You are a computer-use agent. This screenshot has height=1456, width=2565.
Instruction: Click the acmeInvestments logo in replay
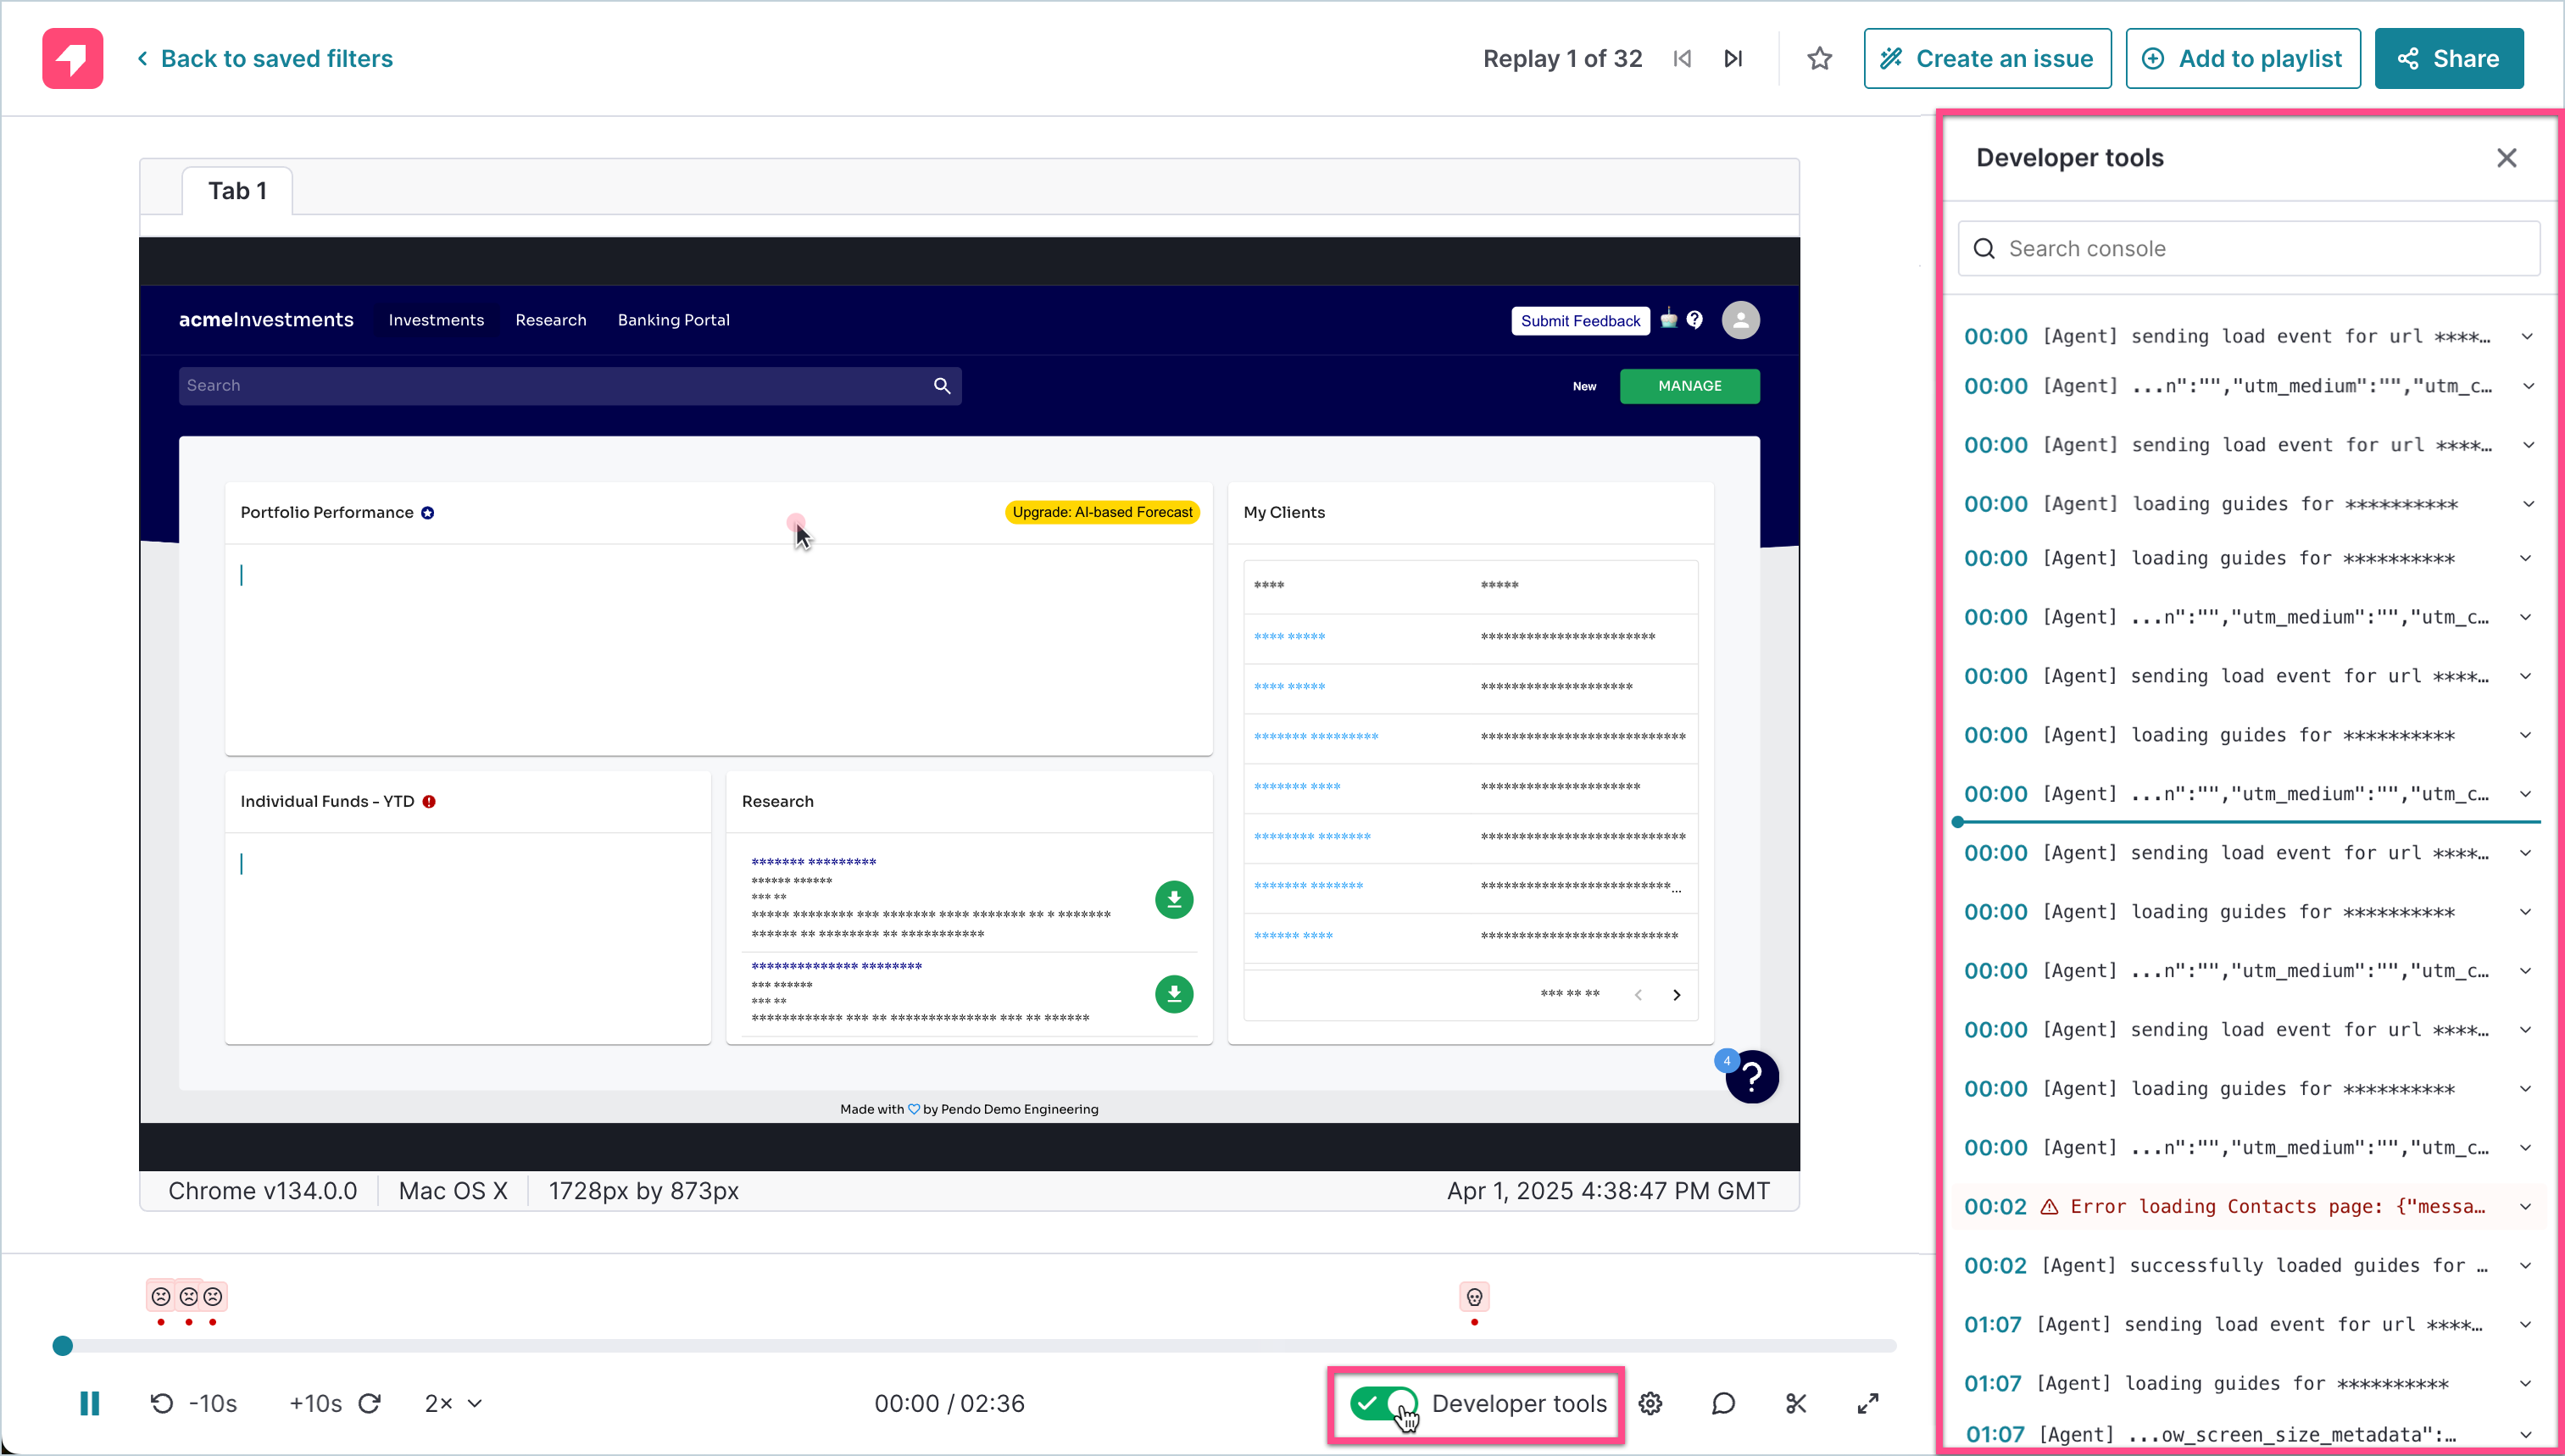266,320
